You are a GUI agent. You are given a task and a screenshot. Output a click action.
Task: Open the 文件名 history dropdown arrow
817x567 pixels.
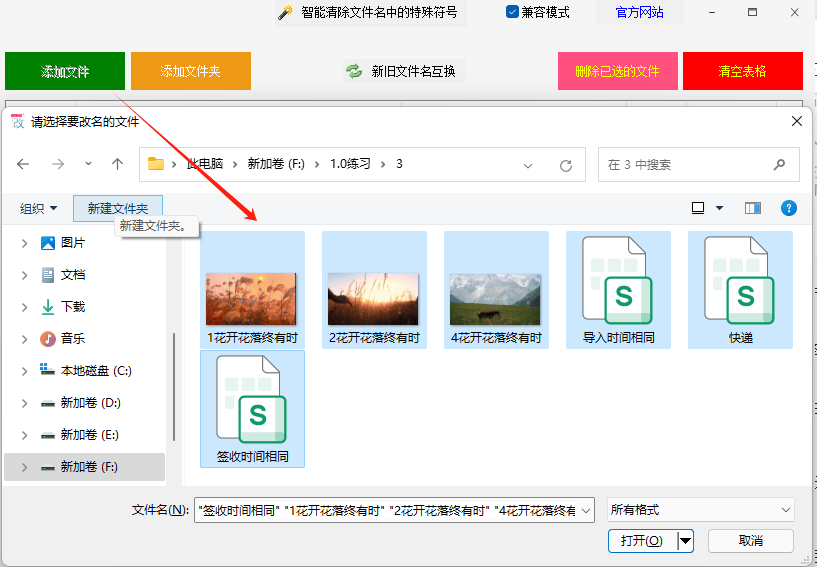[586, 510]
